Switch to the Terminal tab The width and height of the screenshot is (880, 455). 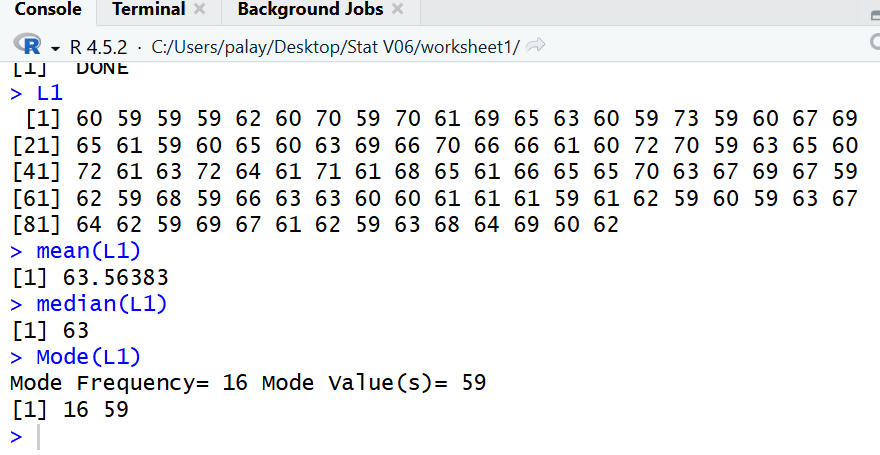[x=148, y=10]
